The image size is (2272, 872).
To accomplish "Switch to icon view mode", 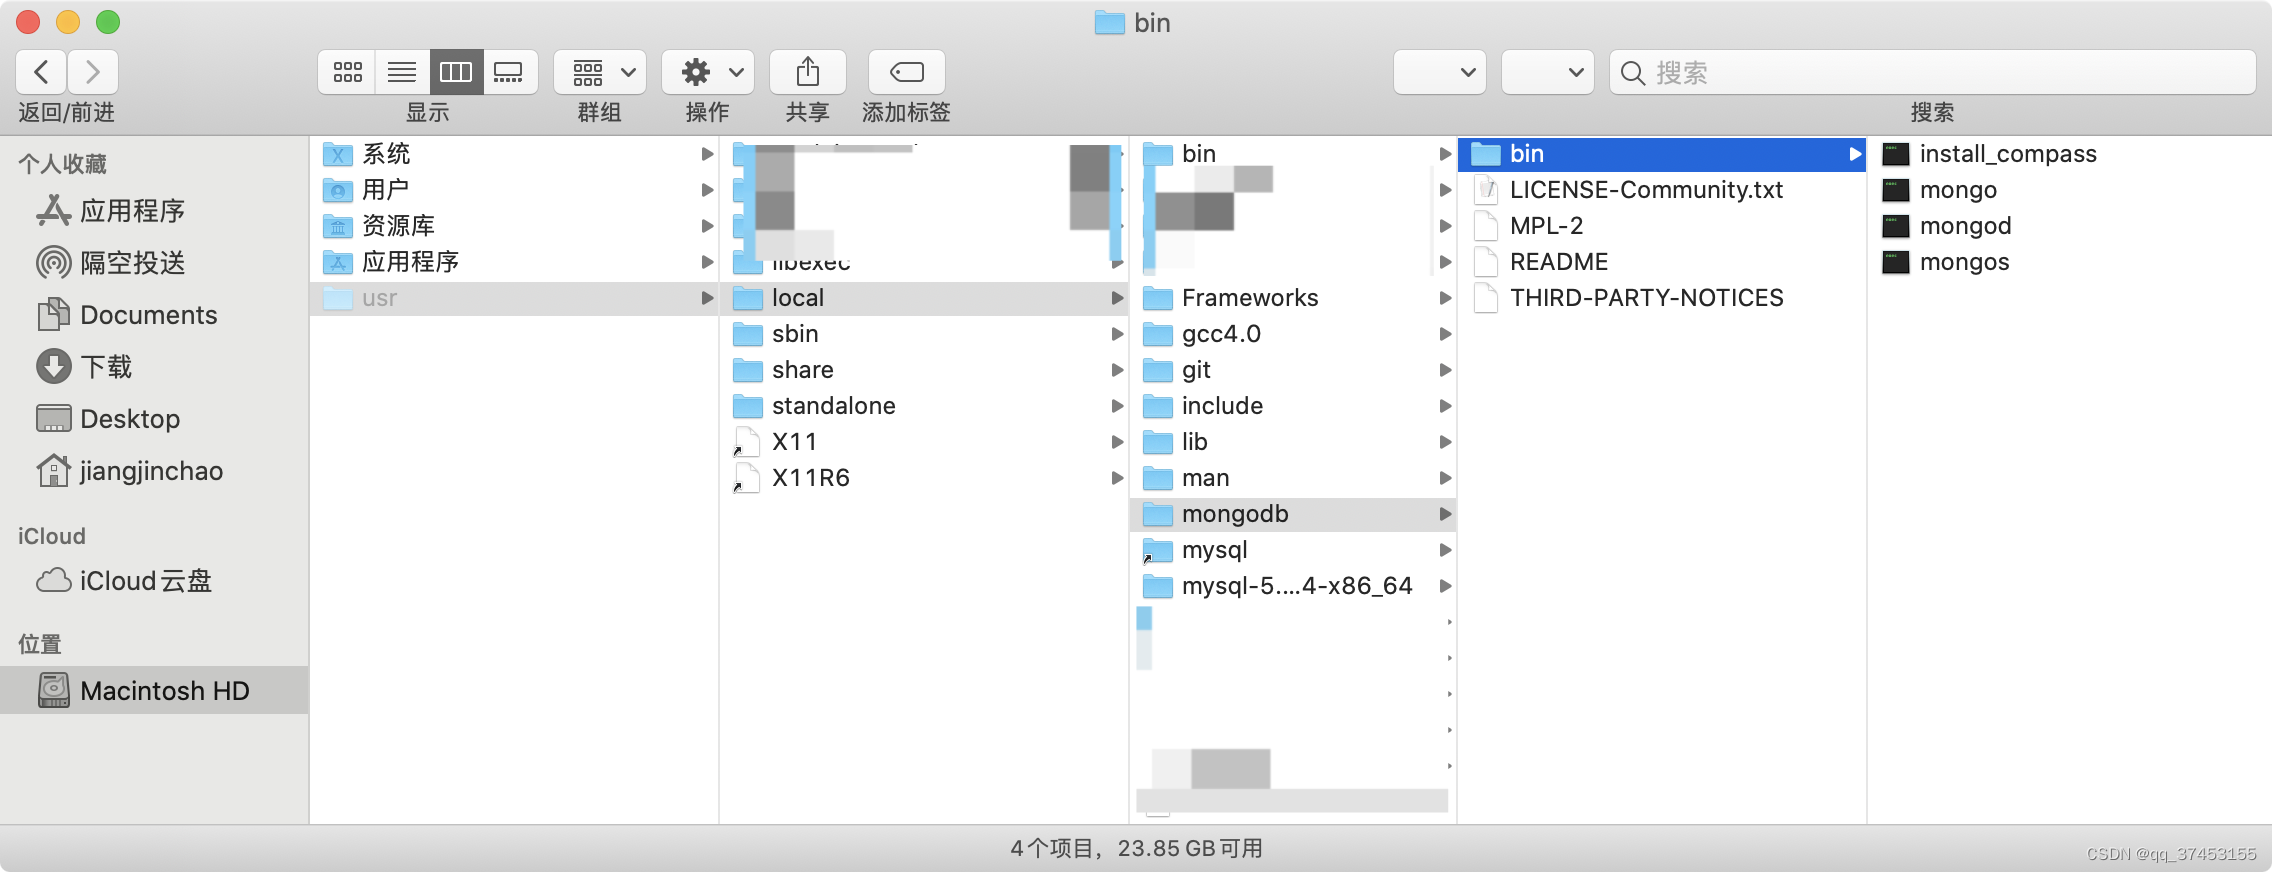I will tap(347, 72).
